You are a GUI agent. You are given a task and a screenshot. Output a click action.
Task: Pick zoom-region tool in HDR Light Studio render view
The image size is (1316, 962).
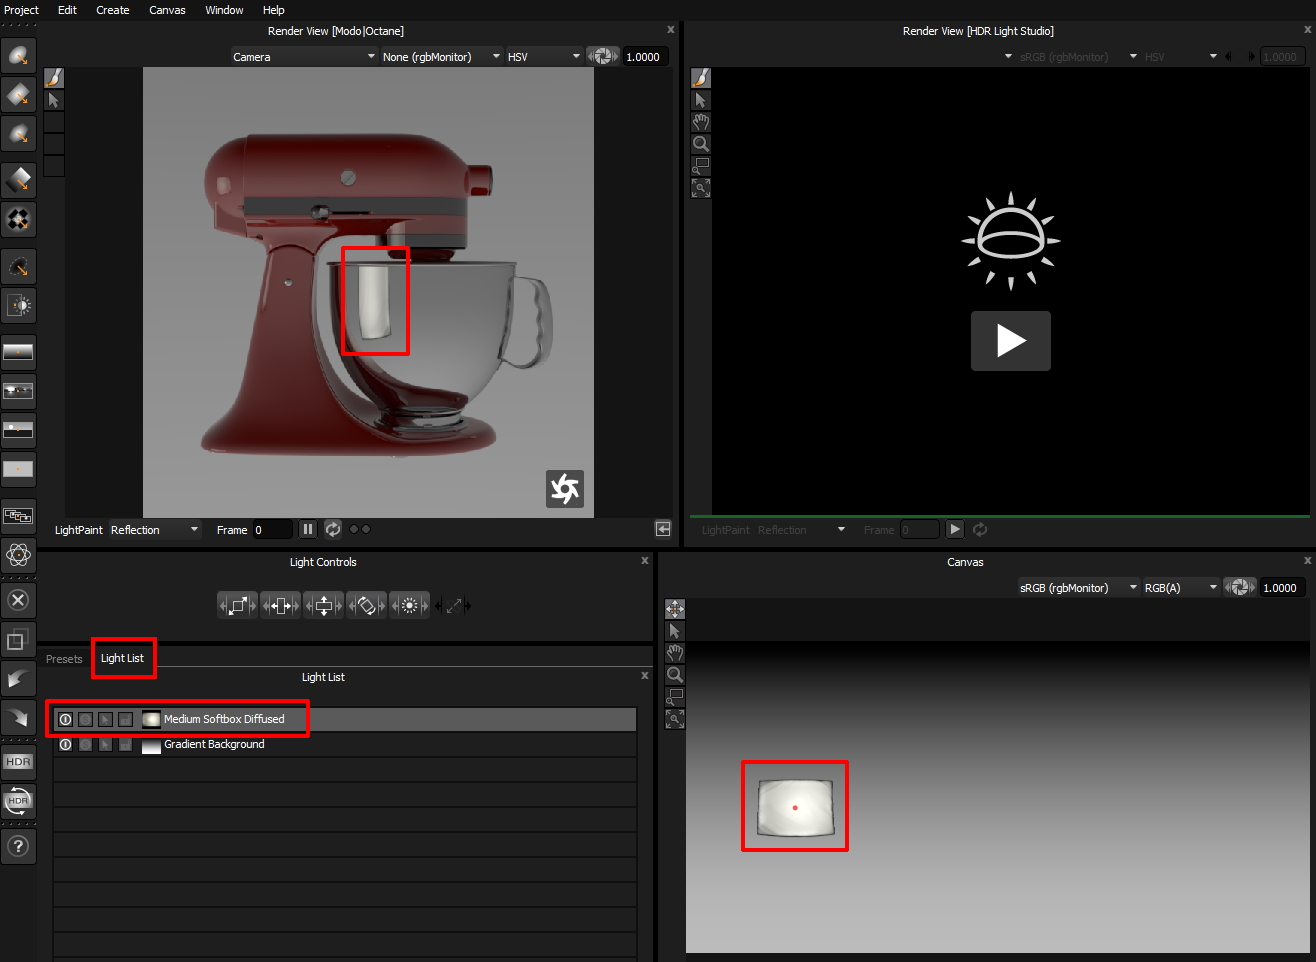coord(701,166)
